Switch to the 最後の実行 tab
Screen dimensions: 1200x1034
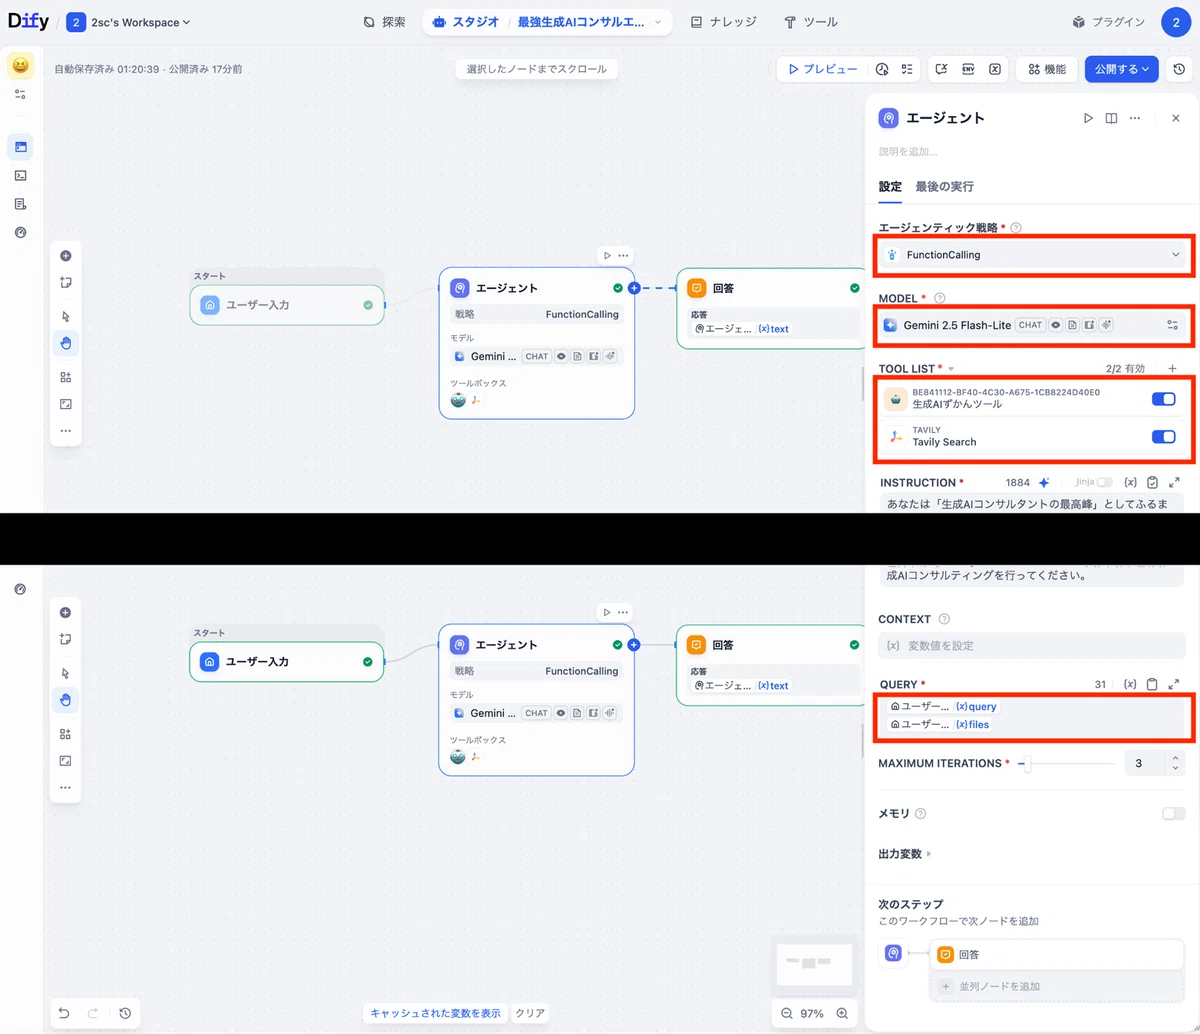point(944,186)
